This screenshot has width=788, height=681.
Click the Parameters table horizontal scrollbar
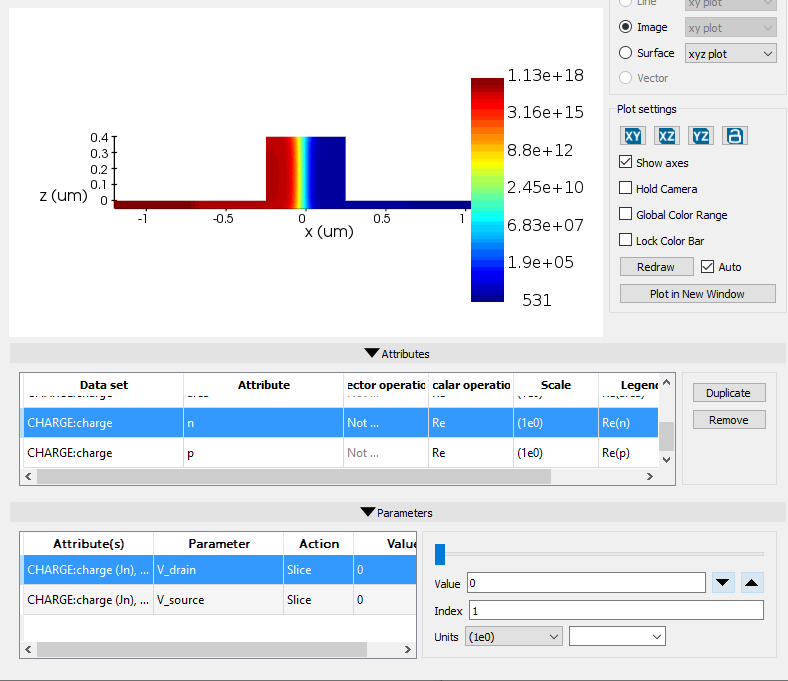point(202,649)
